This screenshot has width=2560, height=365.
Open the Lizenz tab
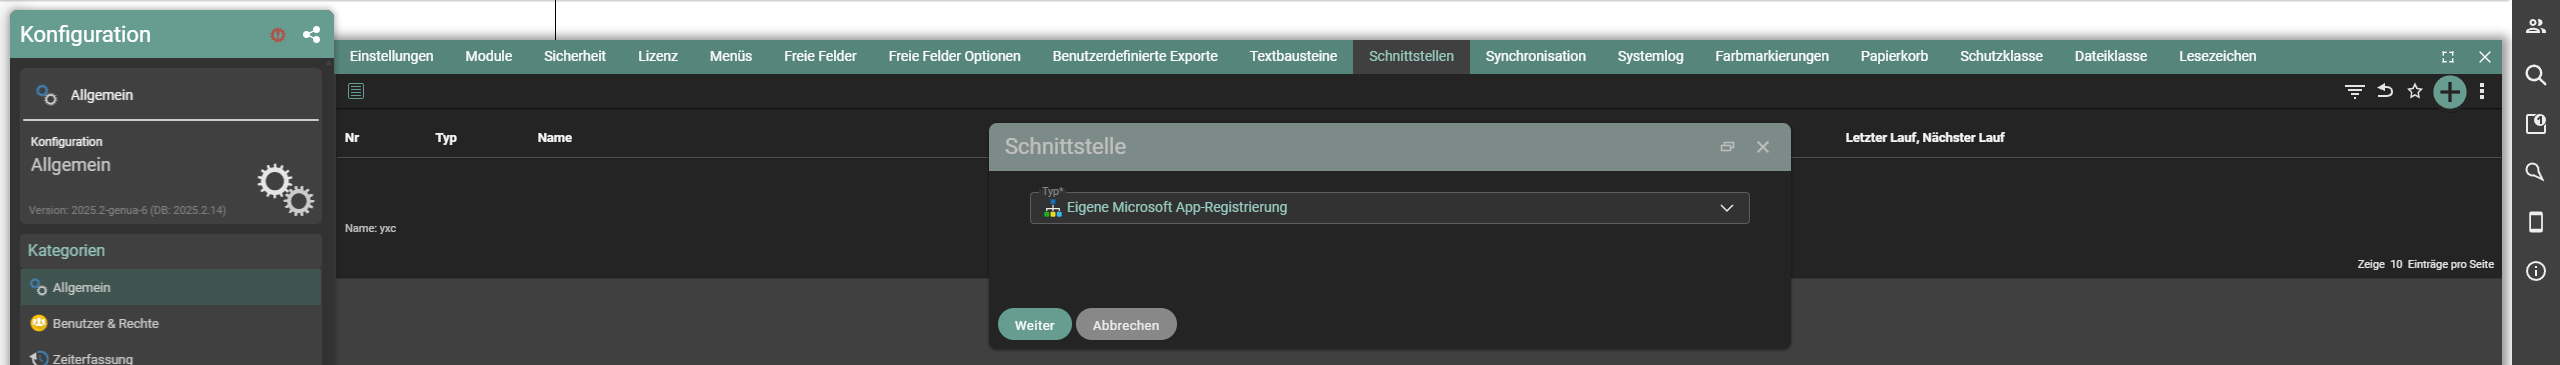(657, 57)
